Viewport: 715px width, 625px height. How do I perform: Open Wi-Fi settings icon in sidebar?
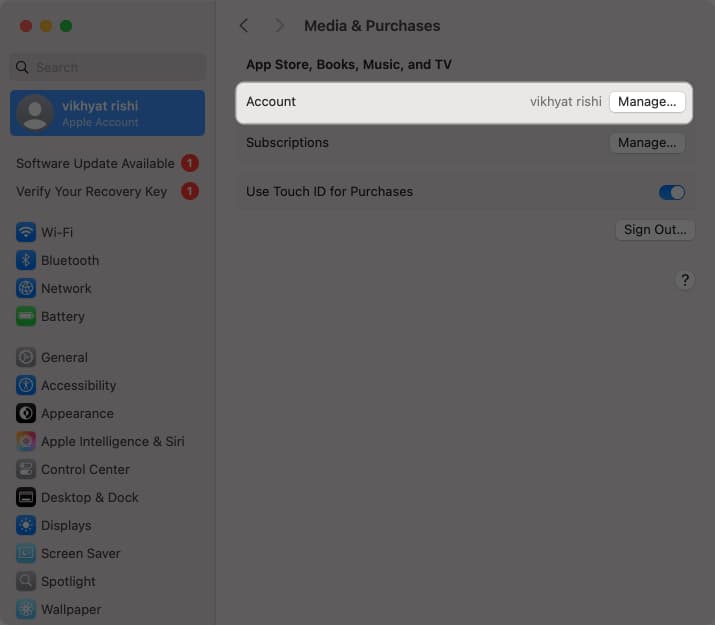[x=26, y=232]
